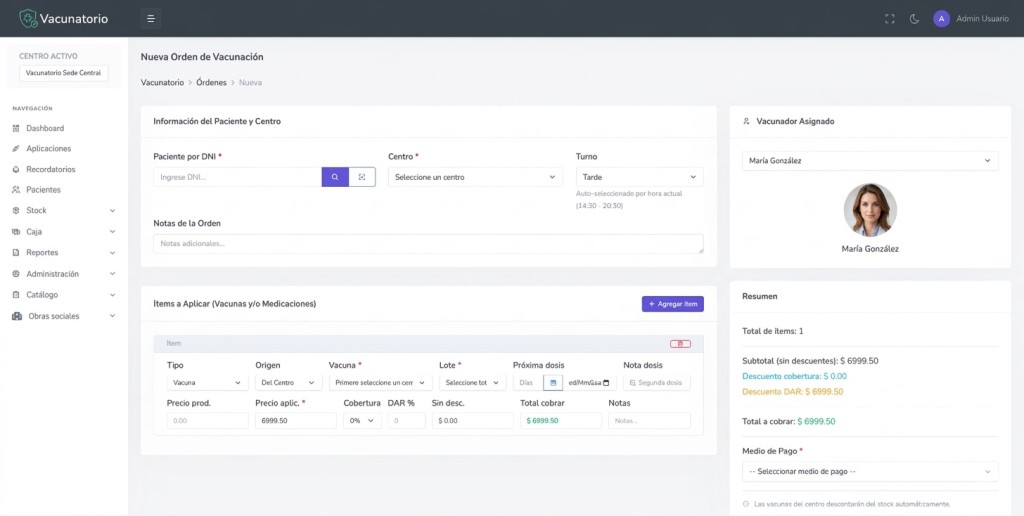The height and width of the screenshot is (516, 1024).
Task: Open the Centro dropdown
Action: (475, 177)
